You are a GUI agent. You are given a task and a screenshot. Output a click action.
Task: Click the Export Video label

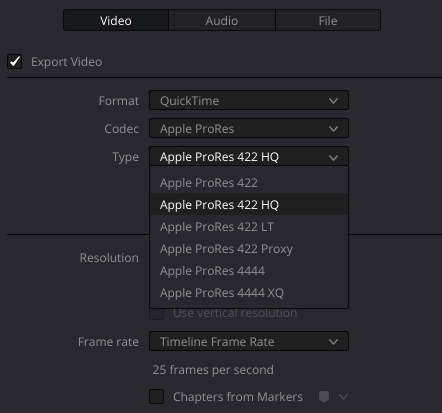(x=67, y=62)
